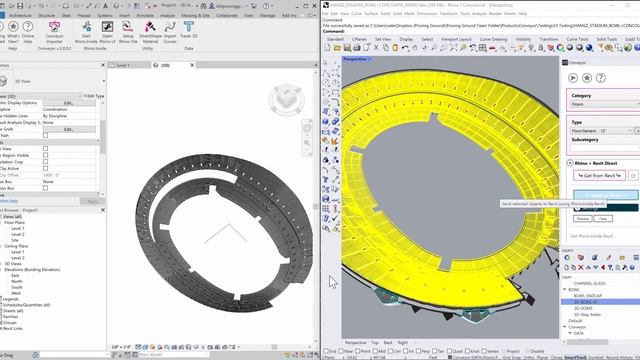Choose the Import Curves tool
Image resolution: width=640 pixels, height=360 pixels.
click(170, 32)
